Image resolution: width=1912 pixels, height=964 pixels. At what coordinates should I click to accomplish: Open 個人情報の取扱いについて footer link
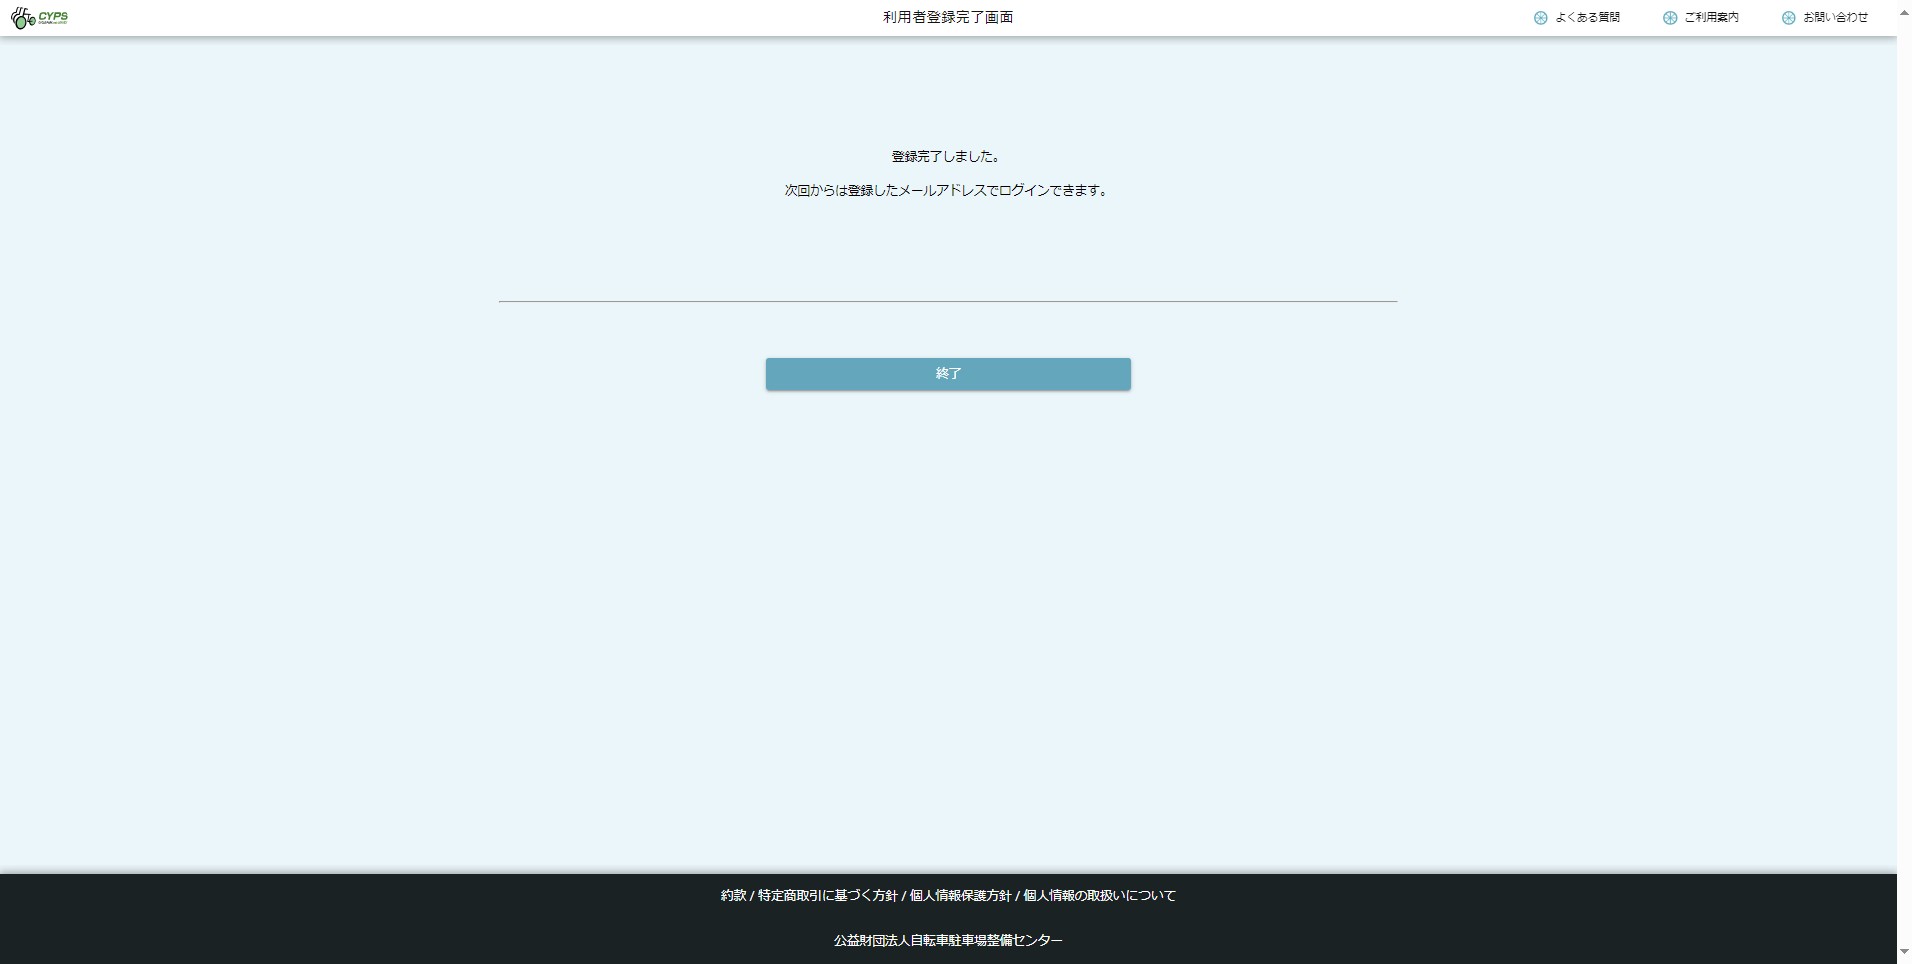(x=1099, y=896)
